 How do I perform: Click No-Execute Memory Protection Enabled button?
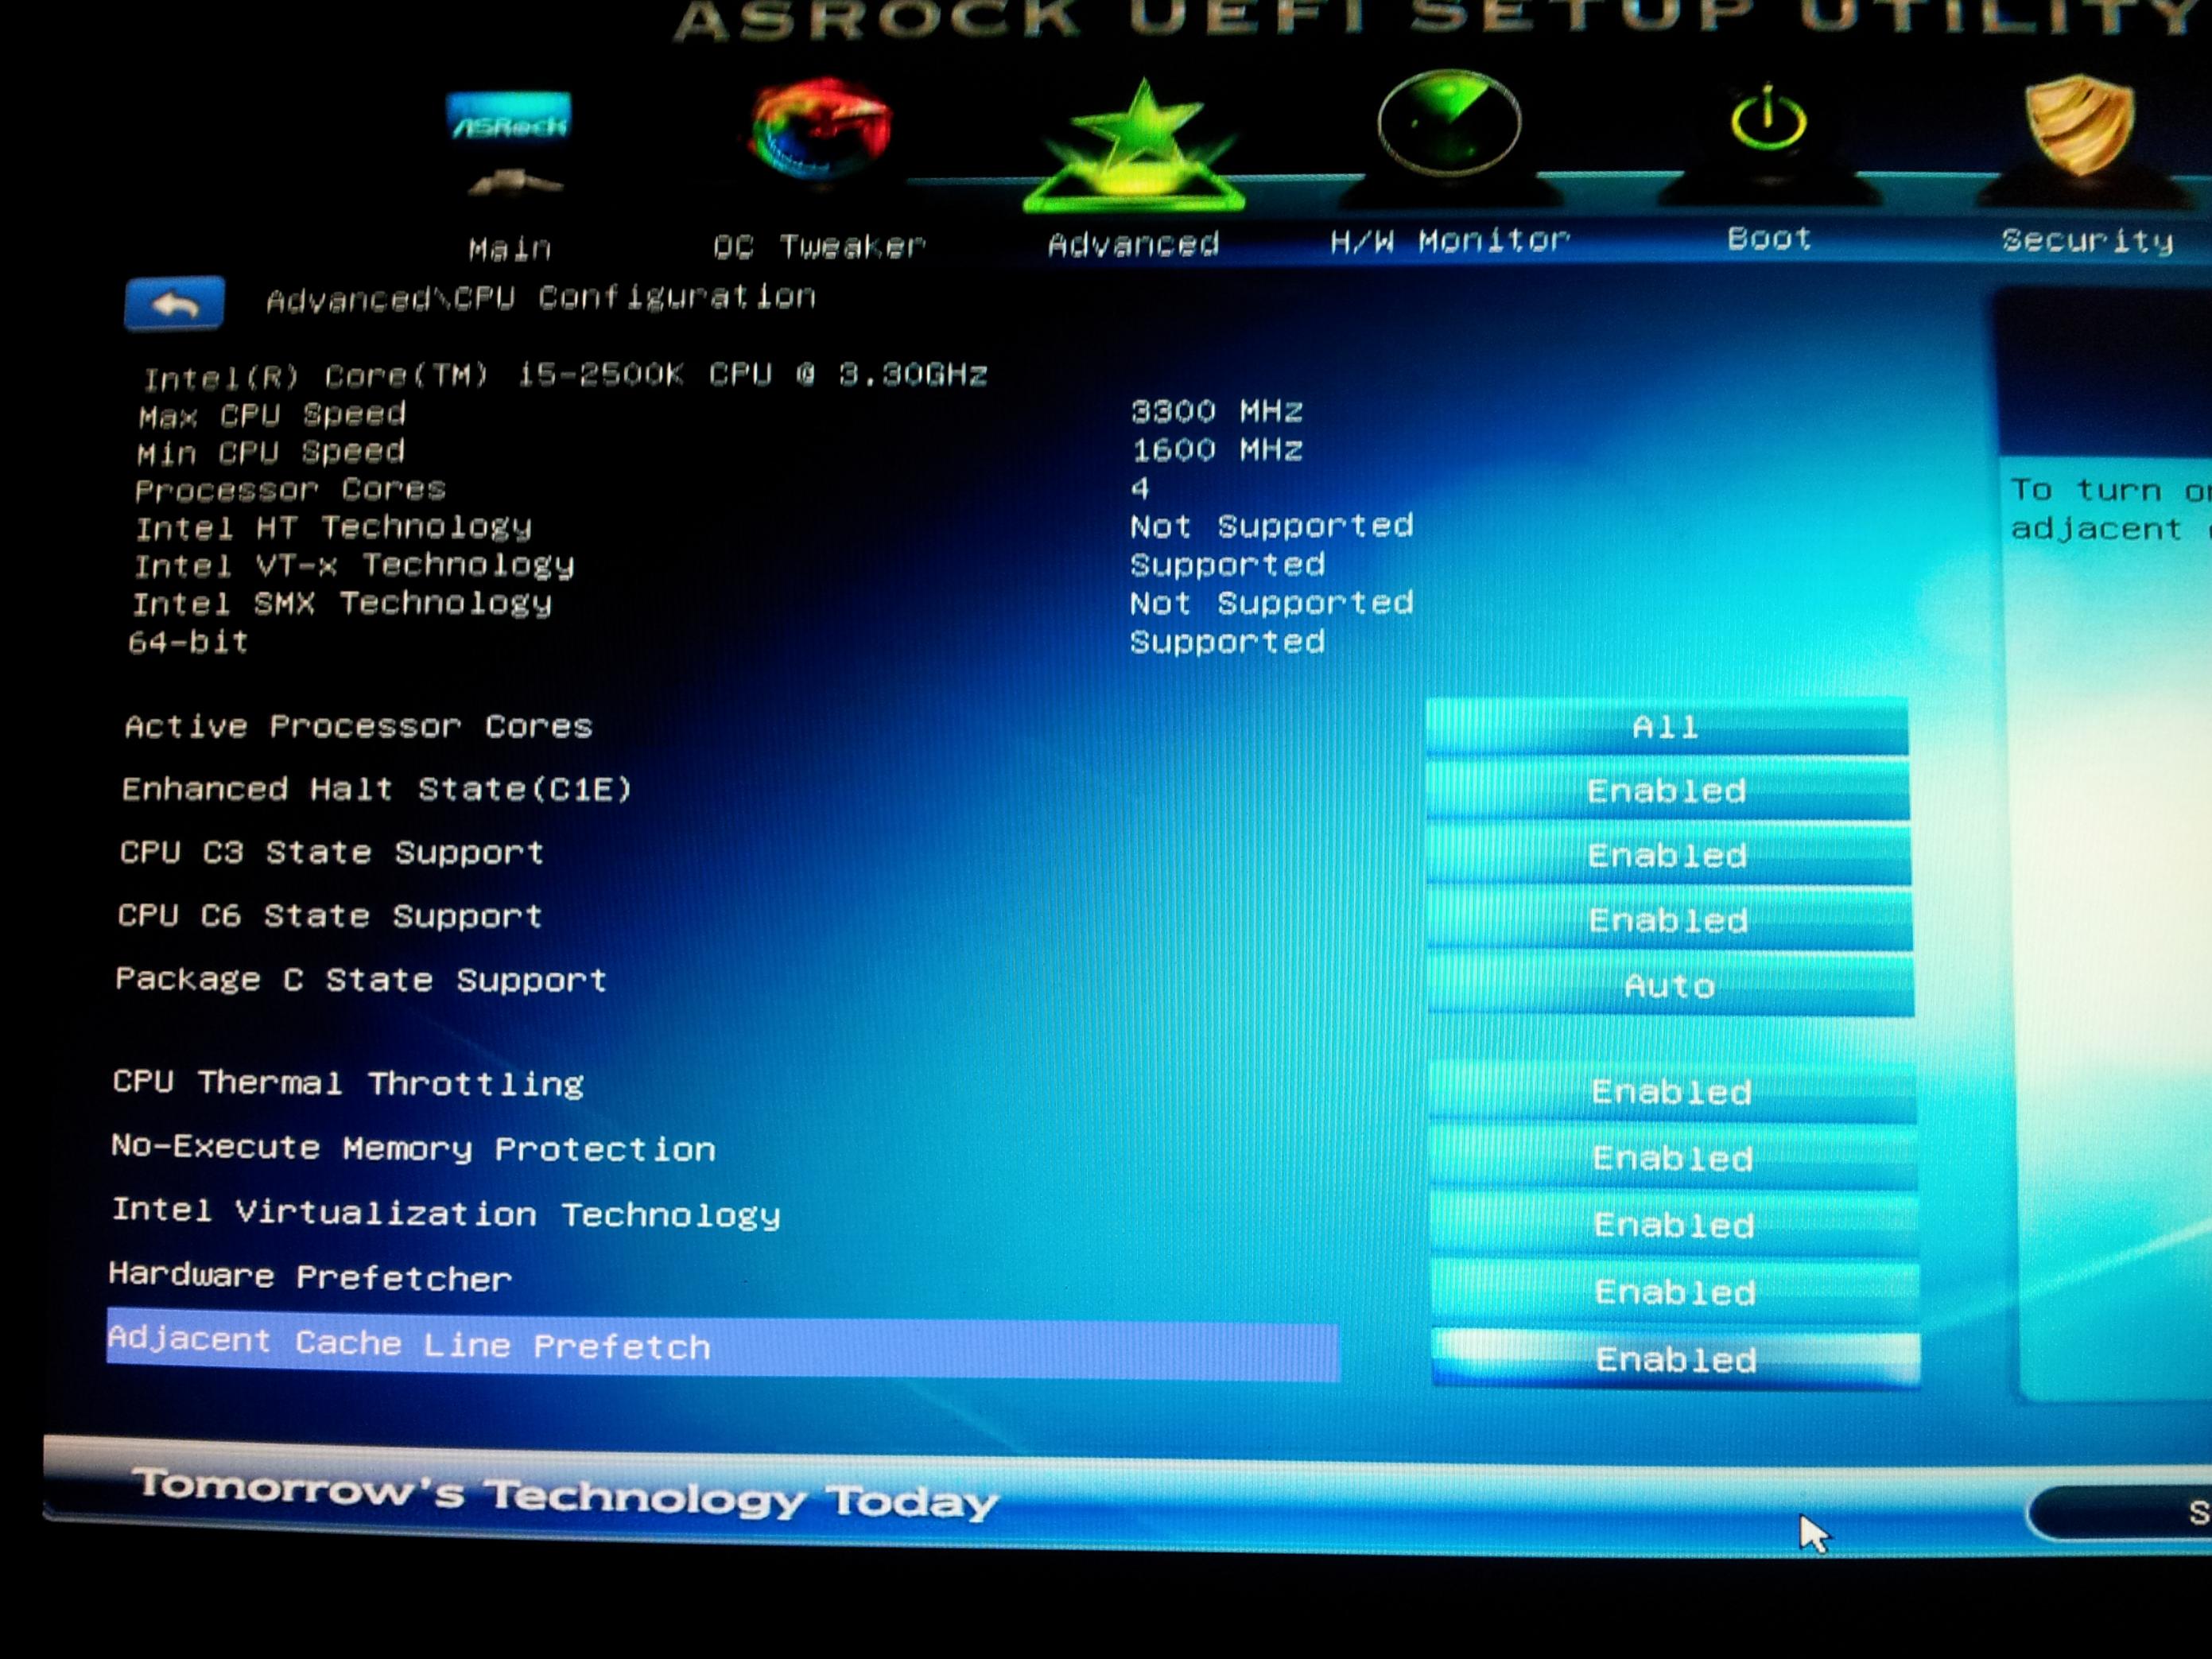point(1673,1158)
